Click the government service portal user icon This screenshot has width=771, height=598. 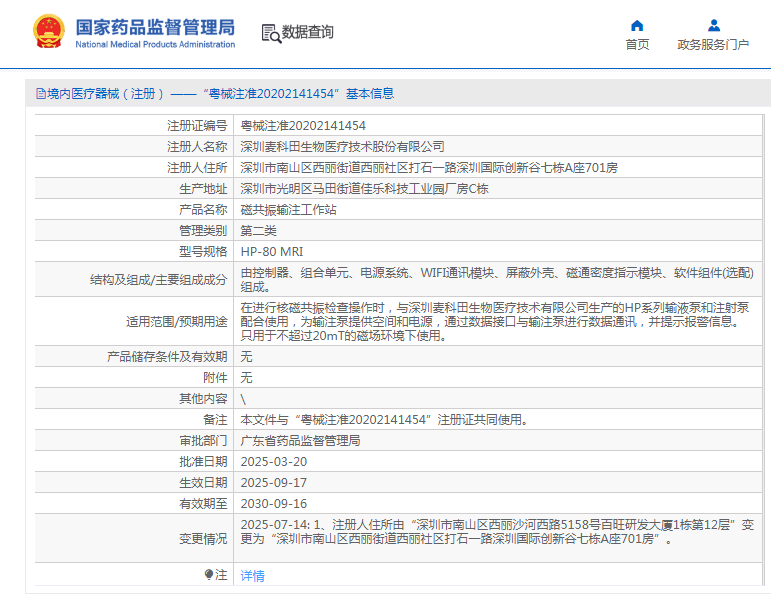[713, 25]
